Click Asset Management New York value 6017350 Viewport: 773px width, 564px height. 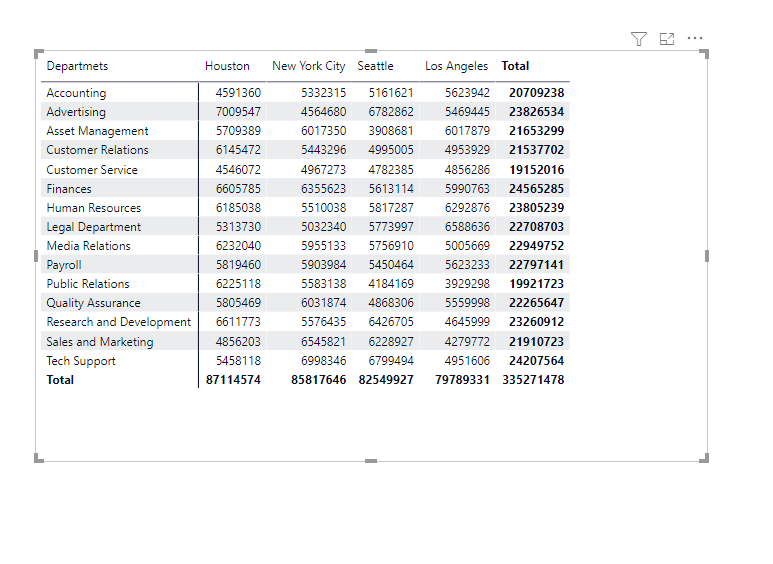click(323, 131)
